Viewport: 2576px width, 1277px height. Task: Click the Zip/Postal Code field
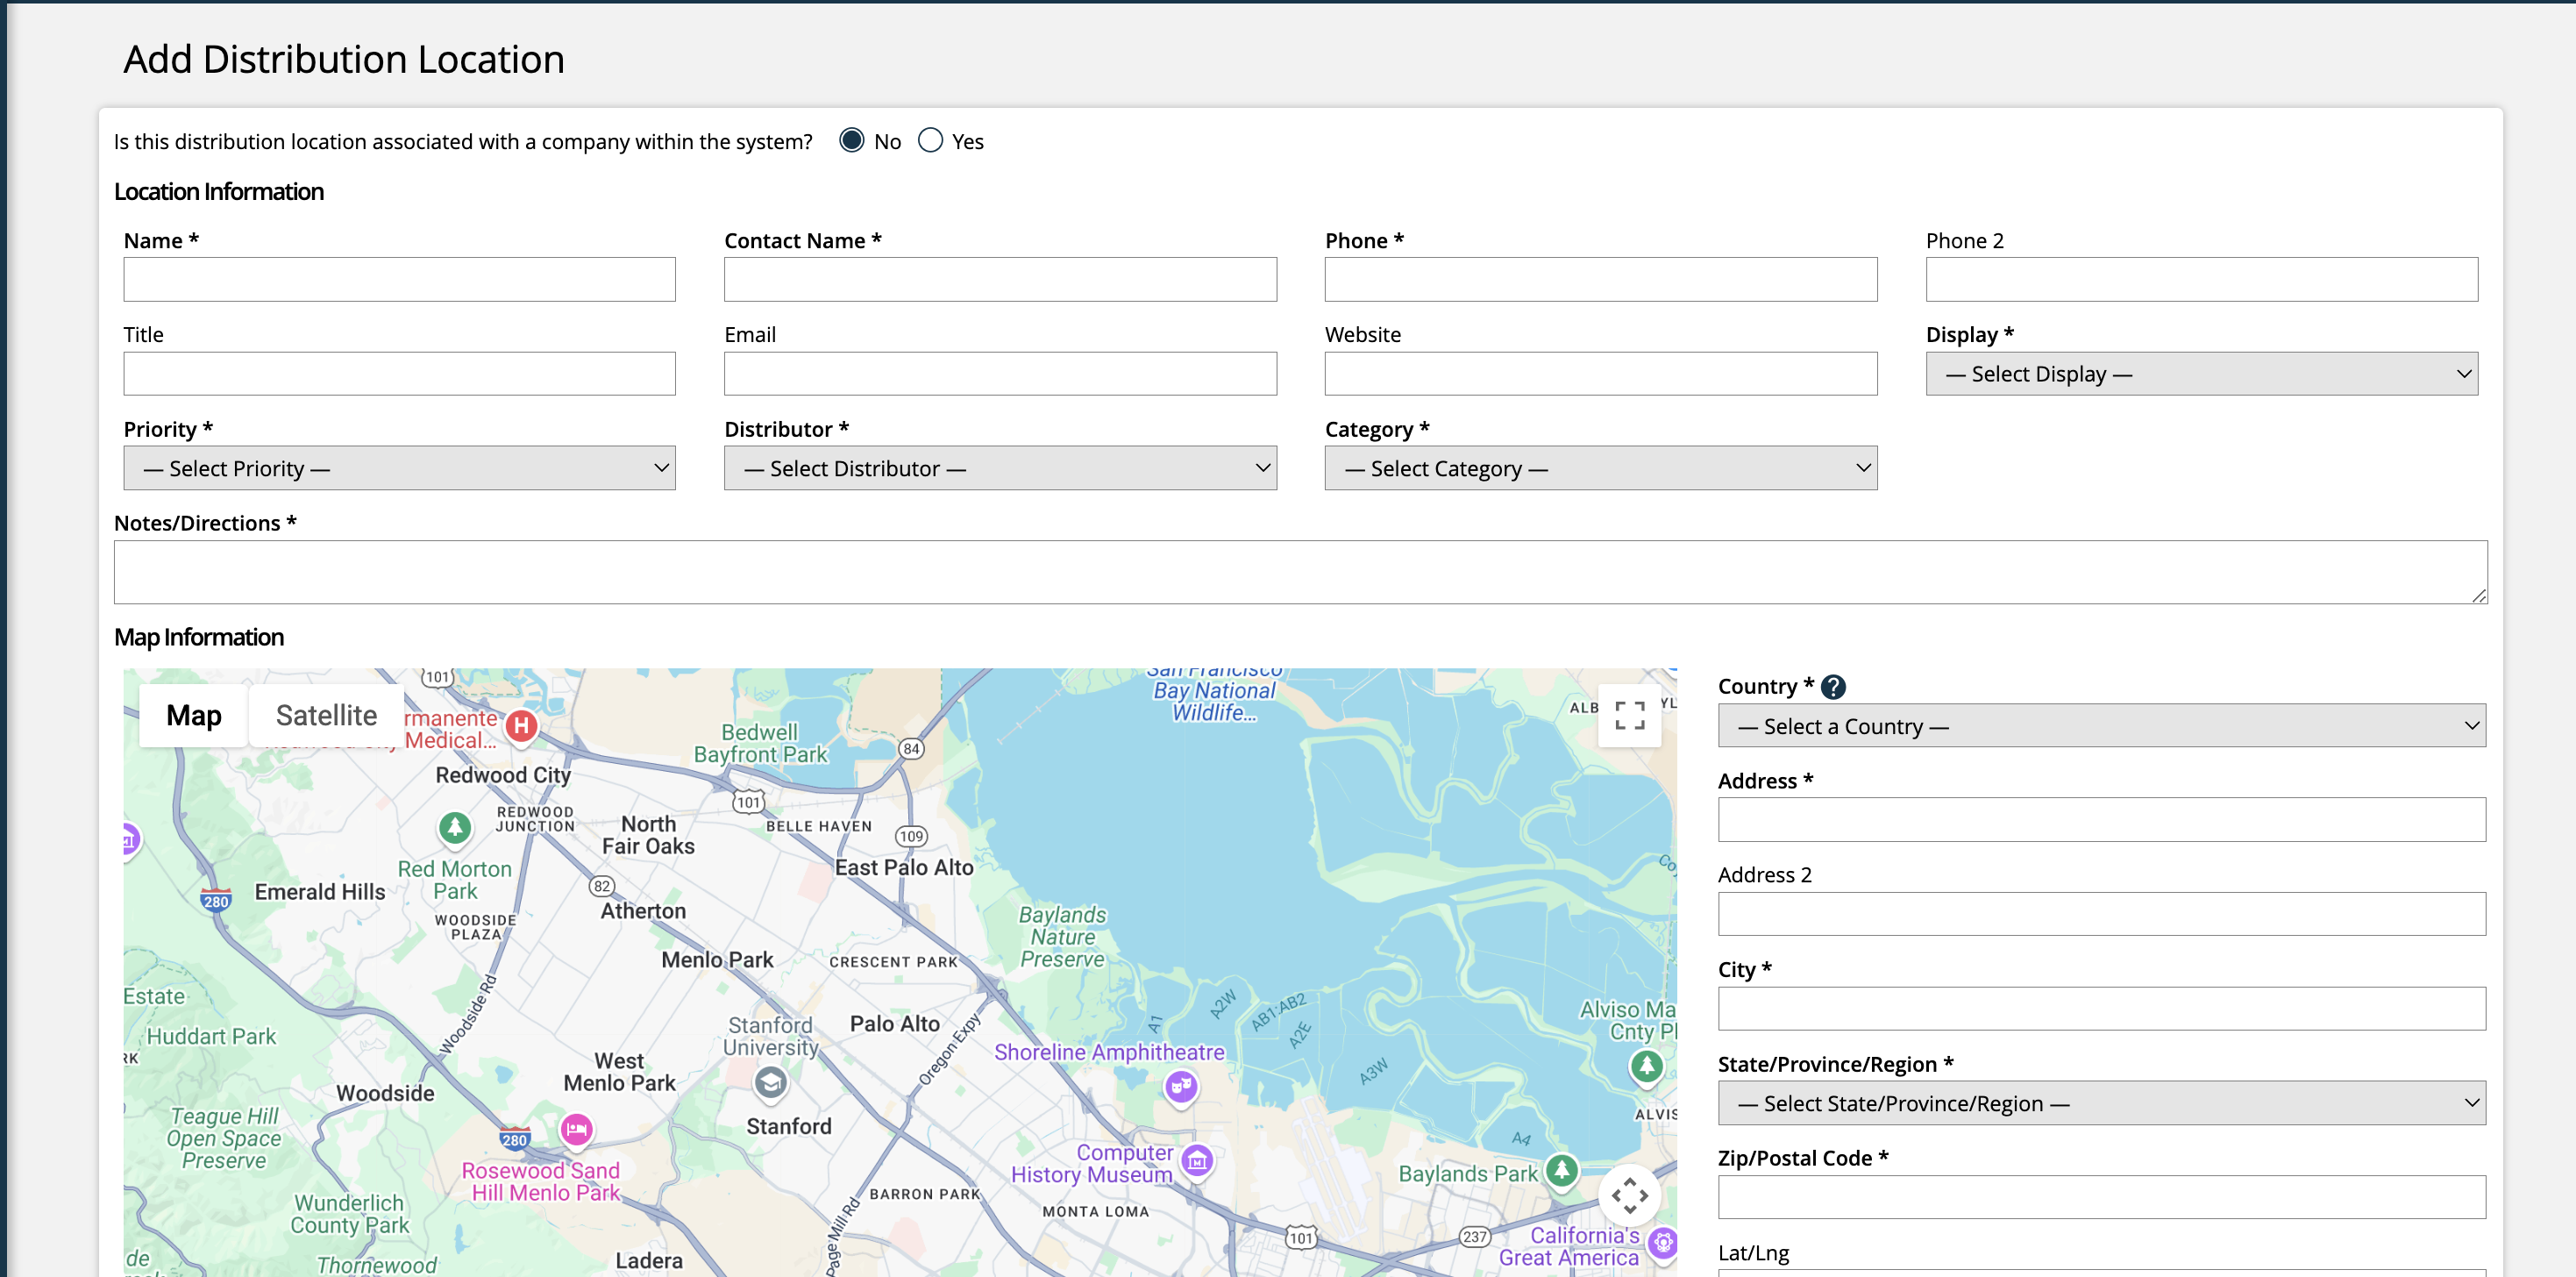pos(2101,1197)
